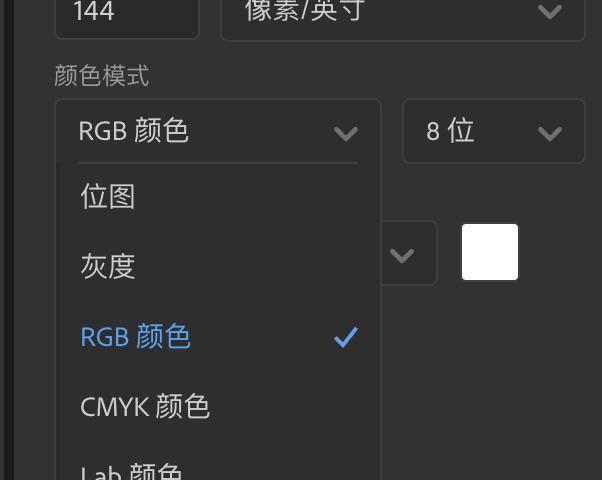
Task: Click the chevron arrow beside 像素/英寸
Action: (550, 12)
